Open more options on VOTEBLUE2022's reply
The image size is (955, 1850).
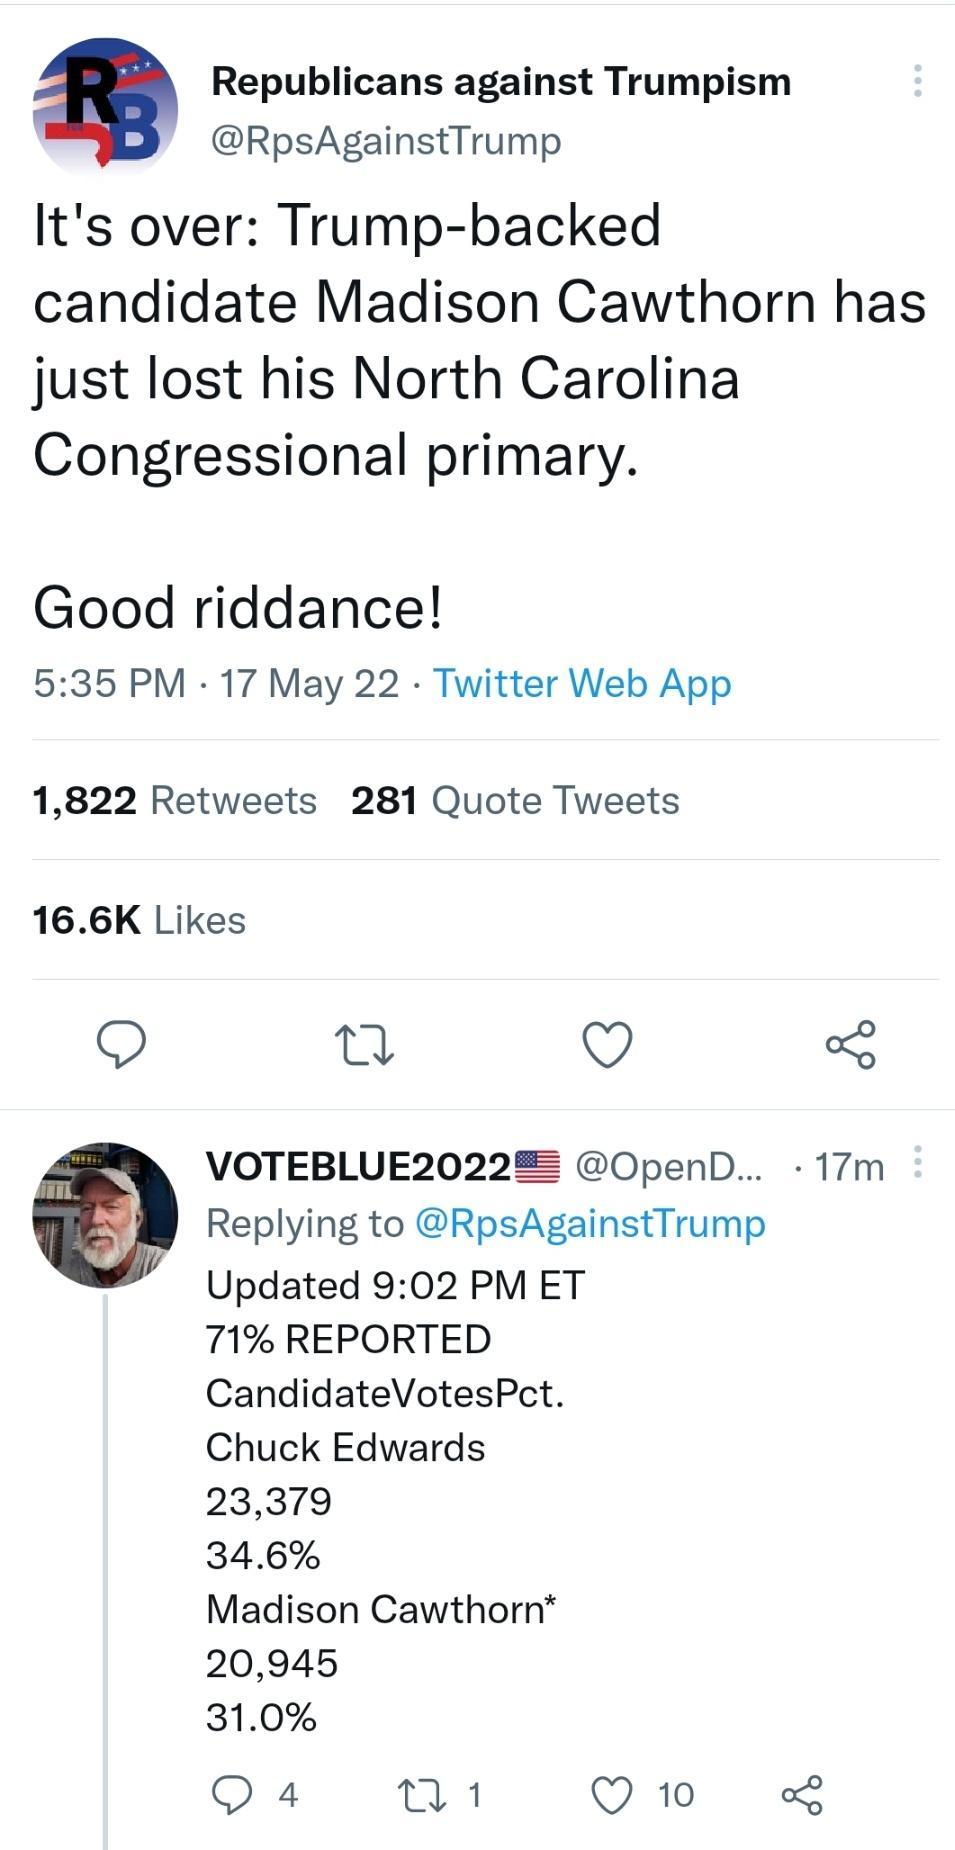[x=920, y=1165]
